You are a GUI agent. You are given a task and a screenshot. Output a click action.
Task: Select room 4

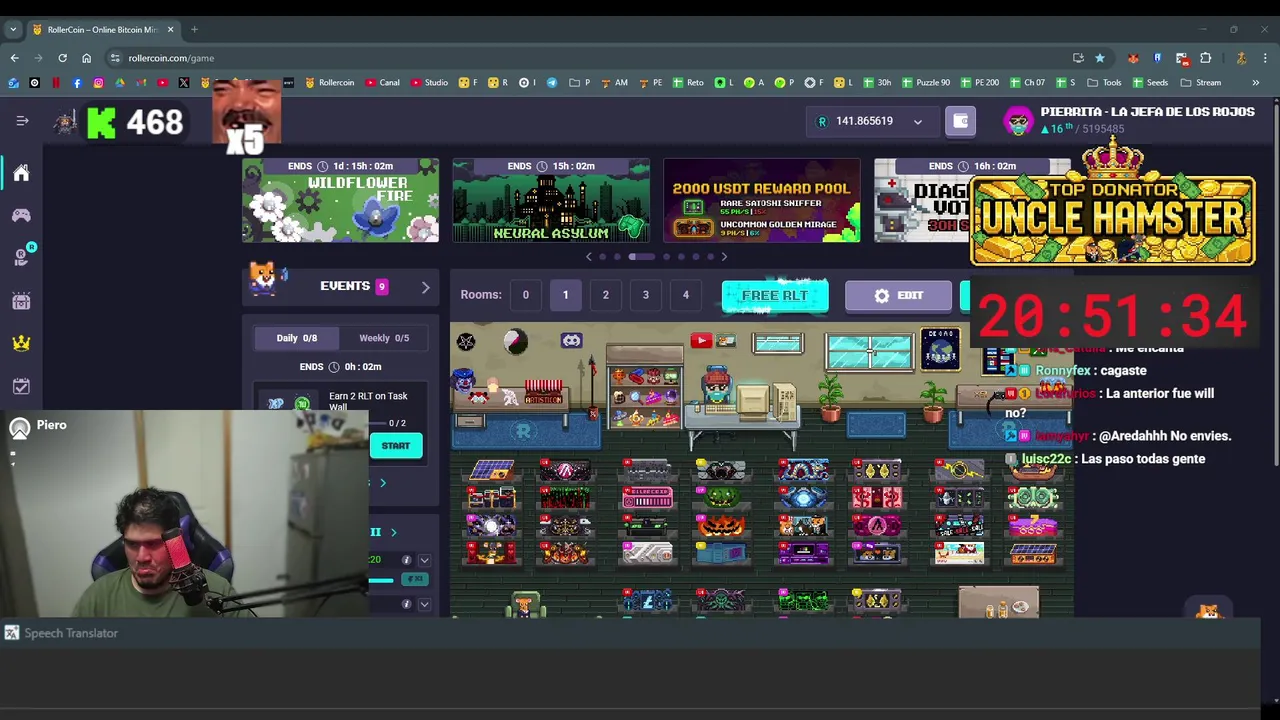point(685,295)
